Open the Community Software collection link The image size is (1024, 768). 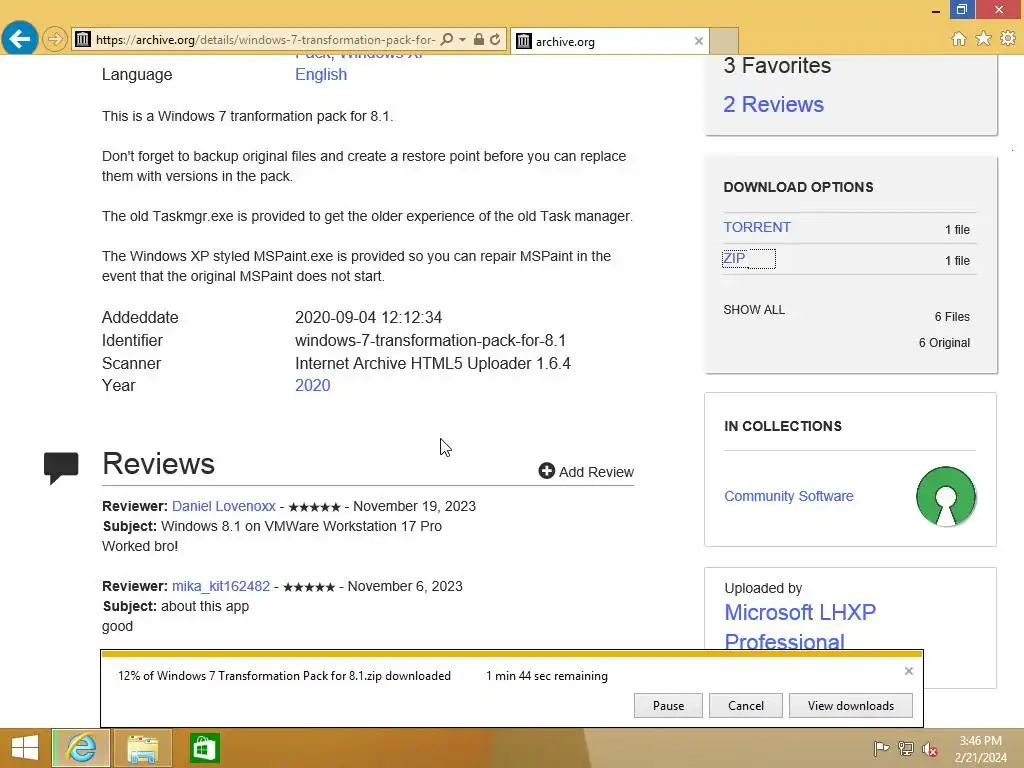788,496
